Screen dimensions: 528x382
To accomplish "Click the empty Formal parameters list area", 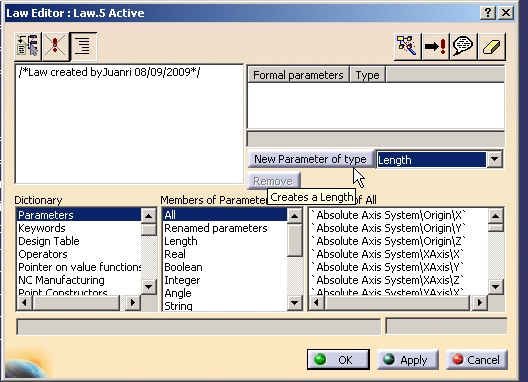I will [376, 105].
